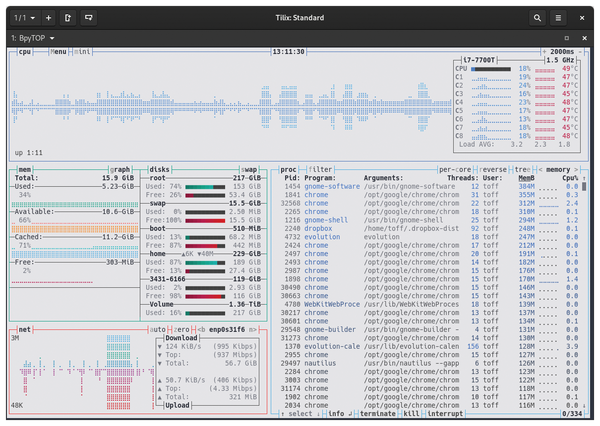This screenshot has width=600, height=426.
Task: Click the uptime 1:11 text
Action: [29, 153]
